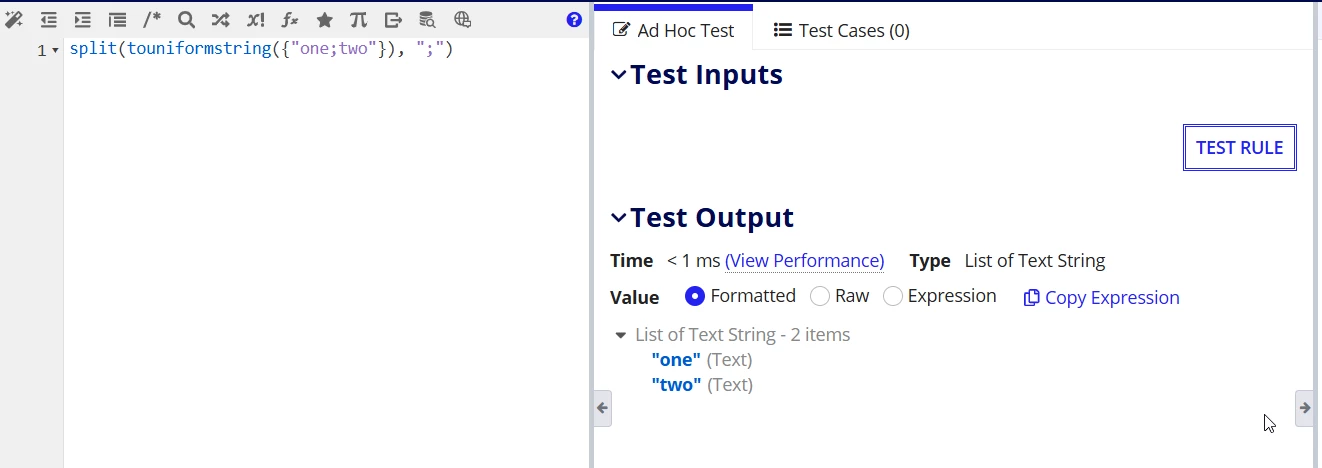Click the TEST RULE button
Viewport: 1322px width, 468px height.
[1240, 148]
